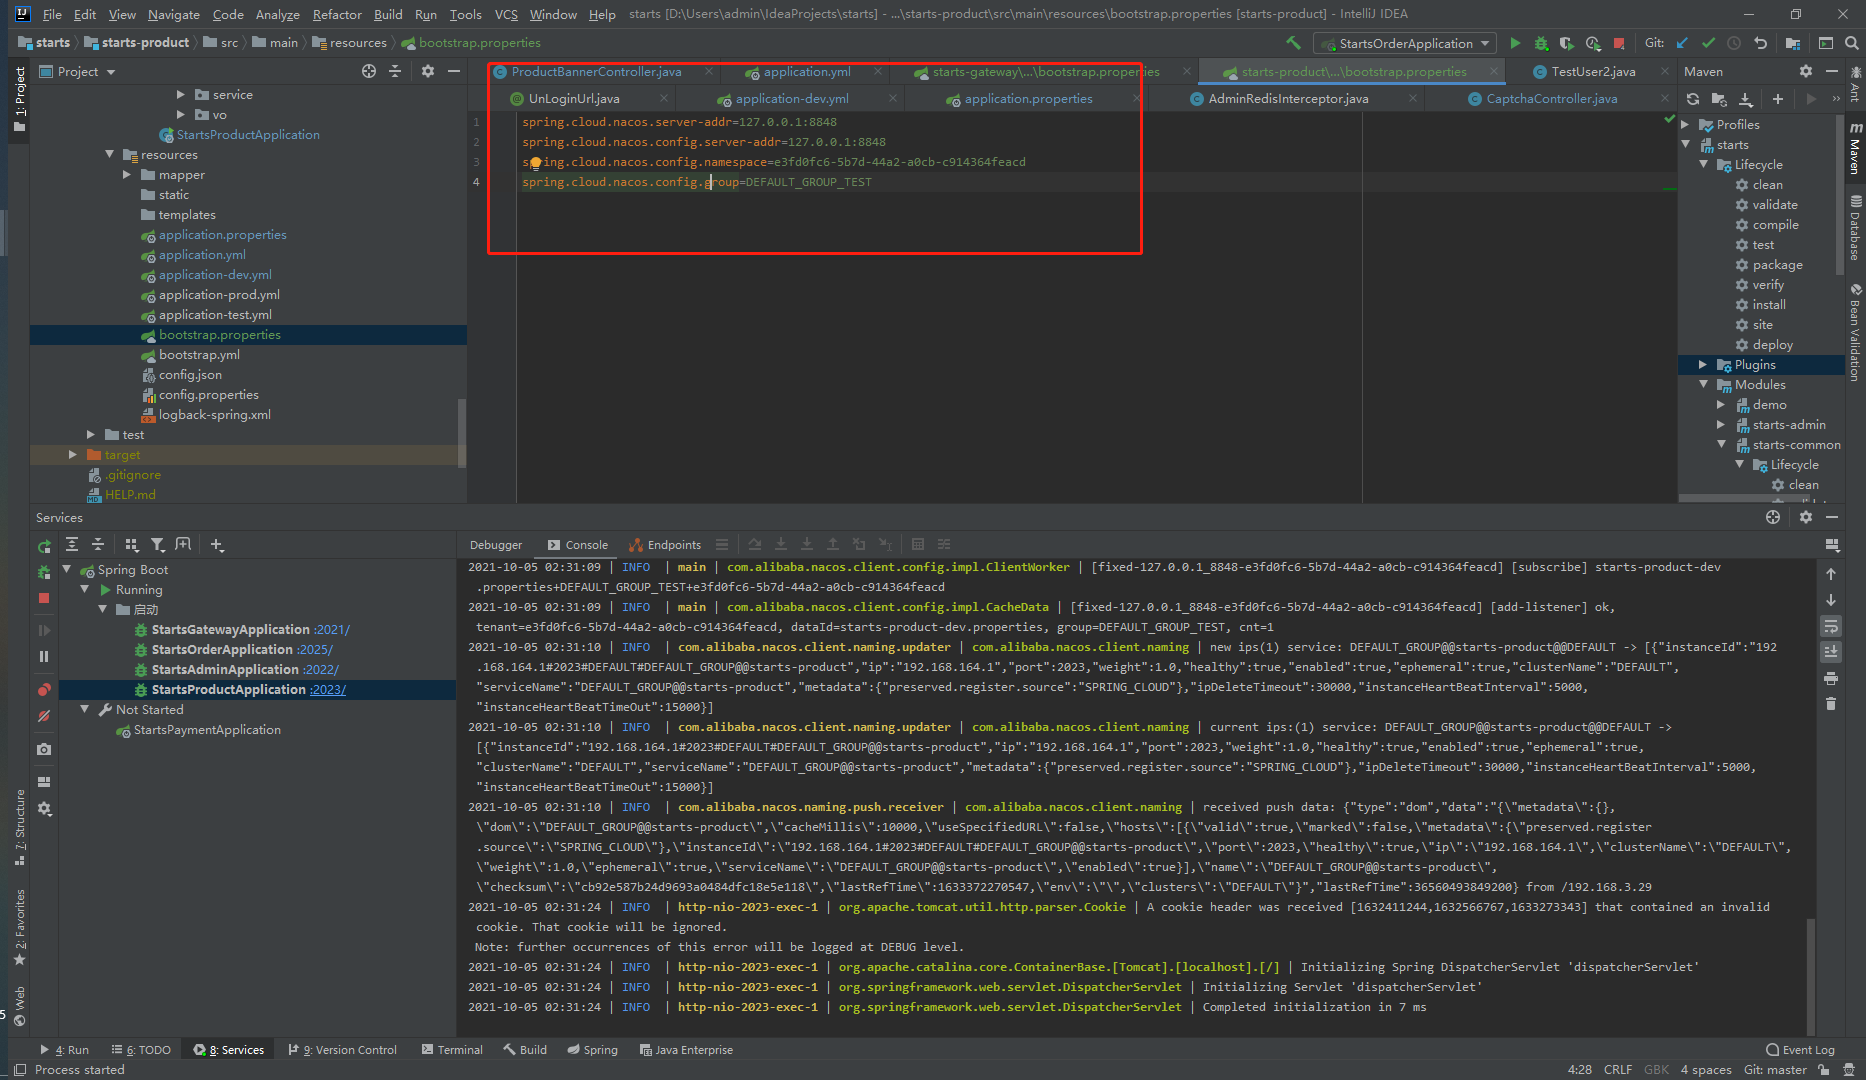Download Maven sources and documentation icon
1866x1080 pixels.
click(x=1745, y=99)
